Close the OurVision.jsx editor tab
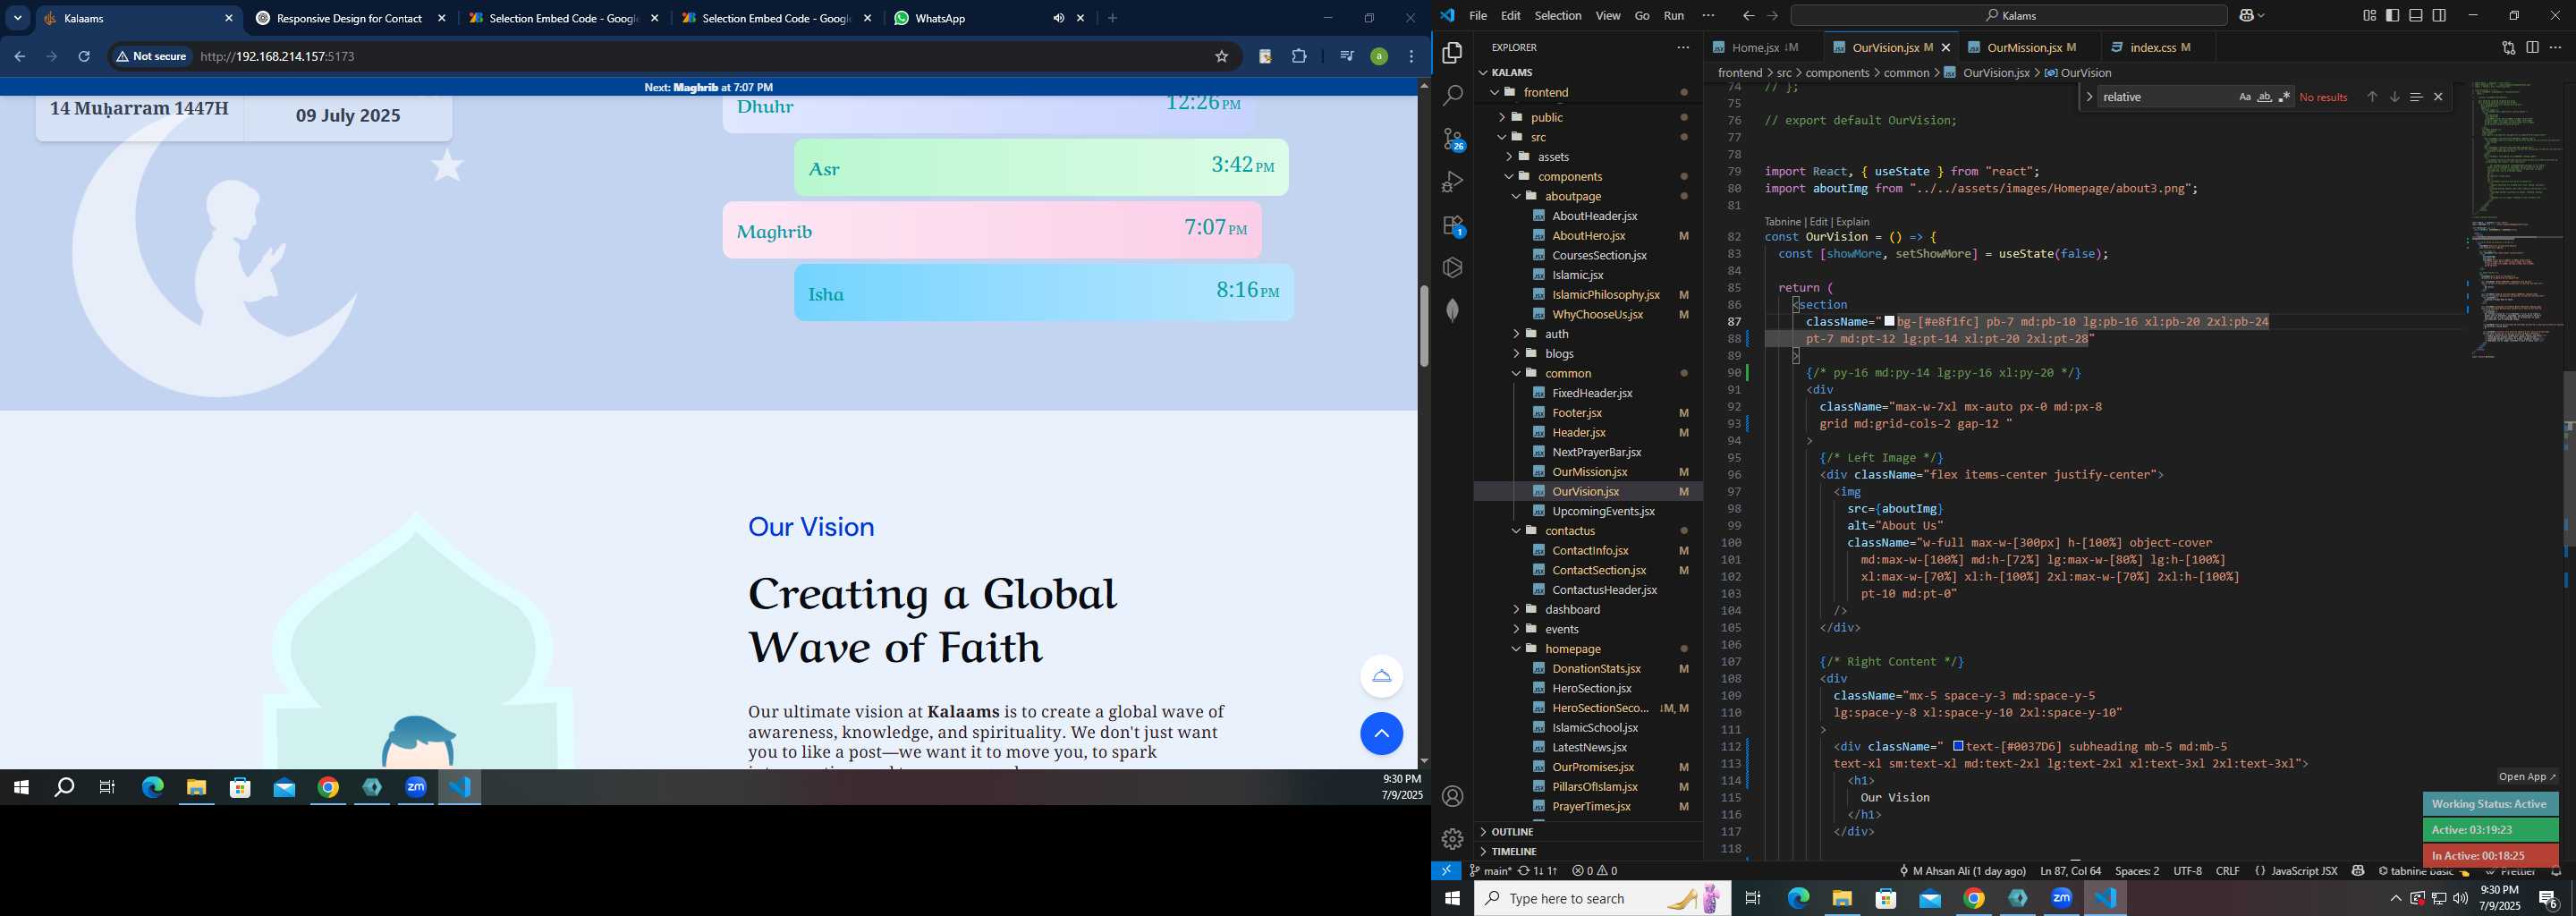Image resolution: width=2576 pixels, height=916 pixels. tap(1945, 47)
